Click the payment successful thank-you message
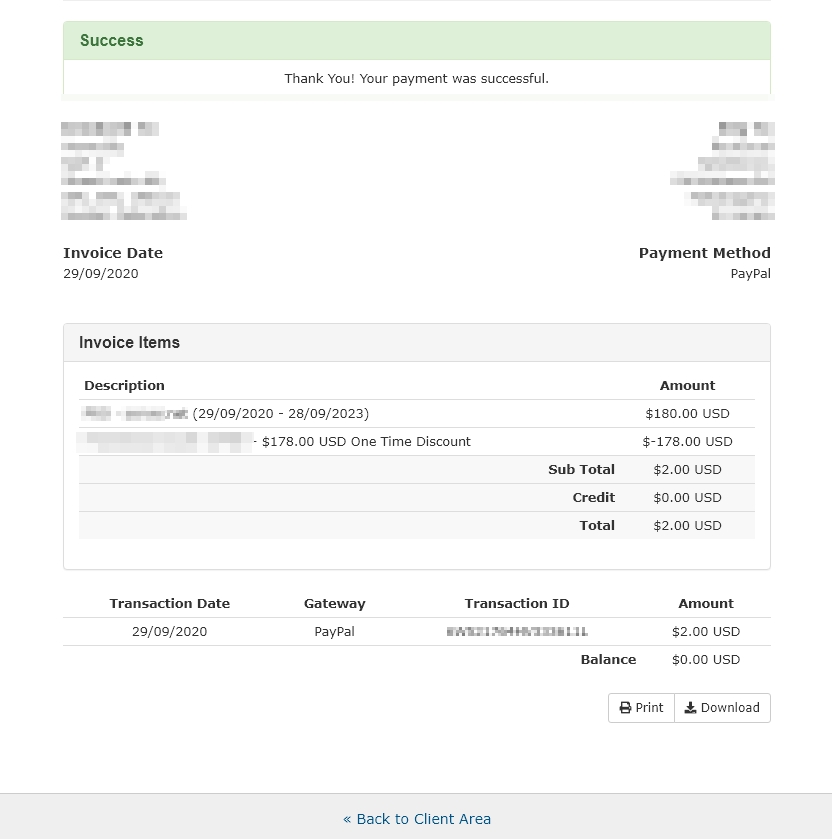Viewport: 832px width, 839px height. coord(416,78)
